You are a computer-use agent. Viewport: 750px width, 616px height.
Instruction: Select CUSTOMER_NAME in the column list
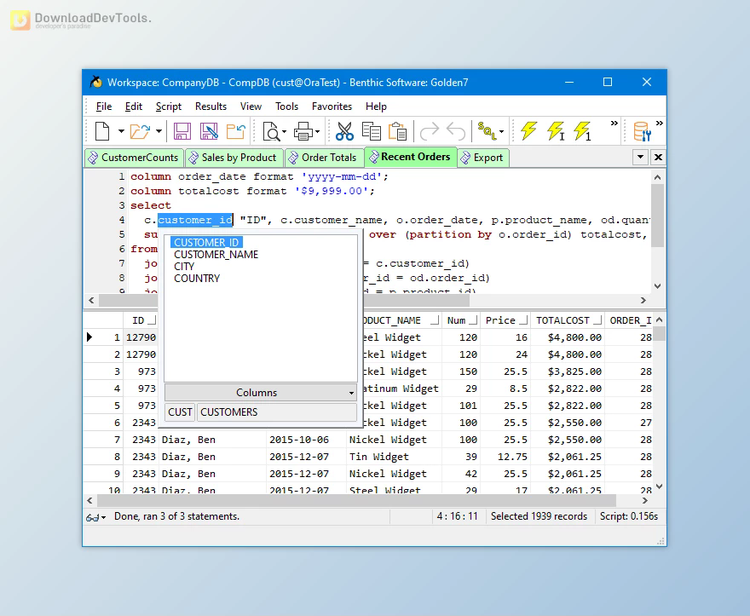pos(216,254)
